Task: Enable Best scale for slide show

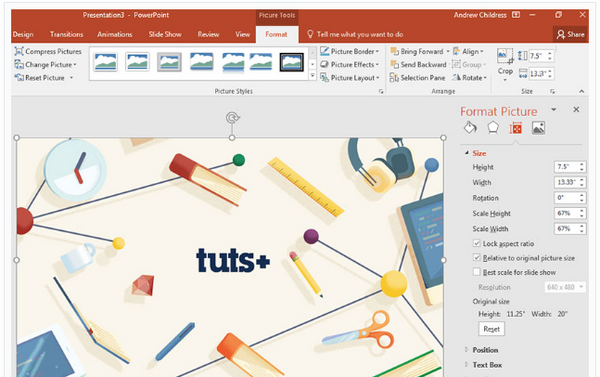Action: tap(476, 272)
